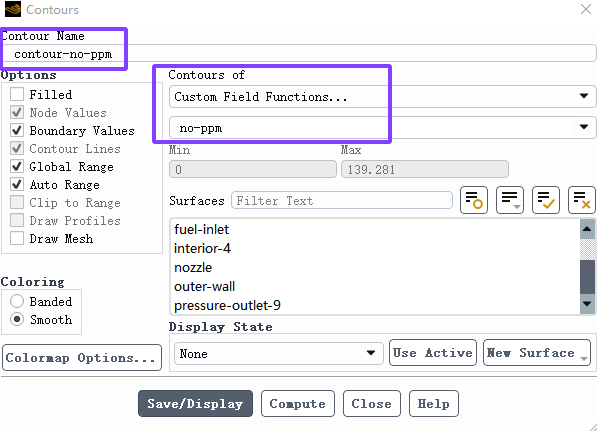Click scroll down arrow in the surfaces list
The width and height of the screenshot is (597, 431).
(587, 304)
